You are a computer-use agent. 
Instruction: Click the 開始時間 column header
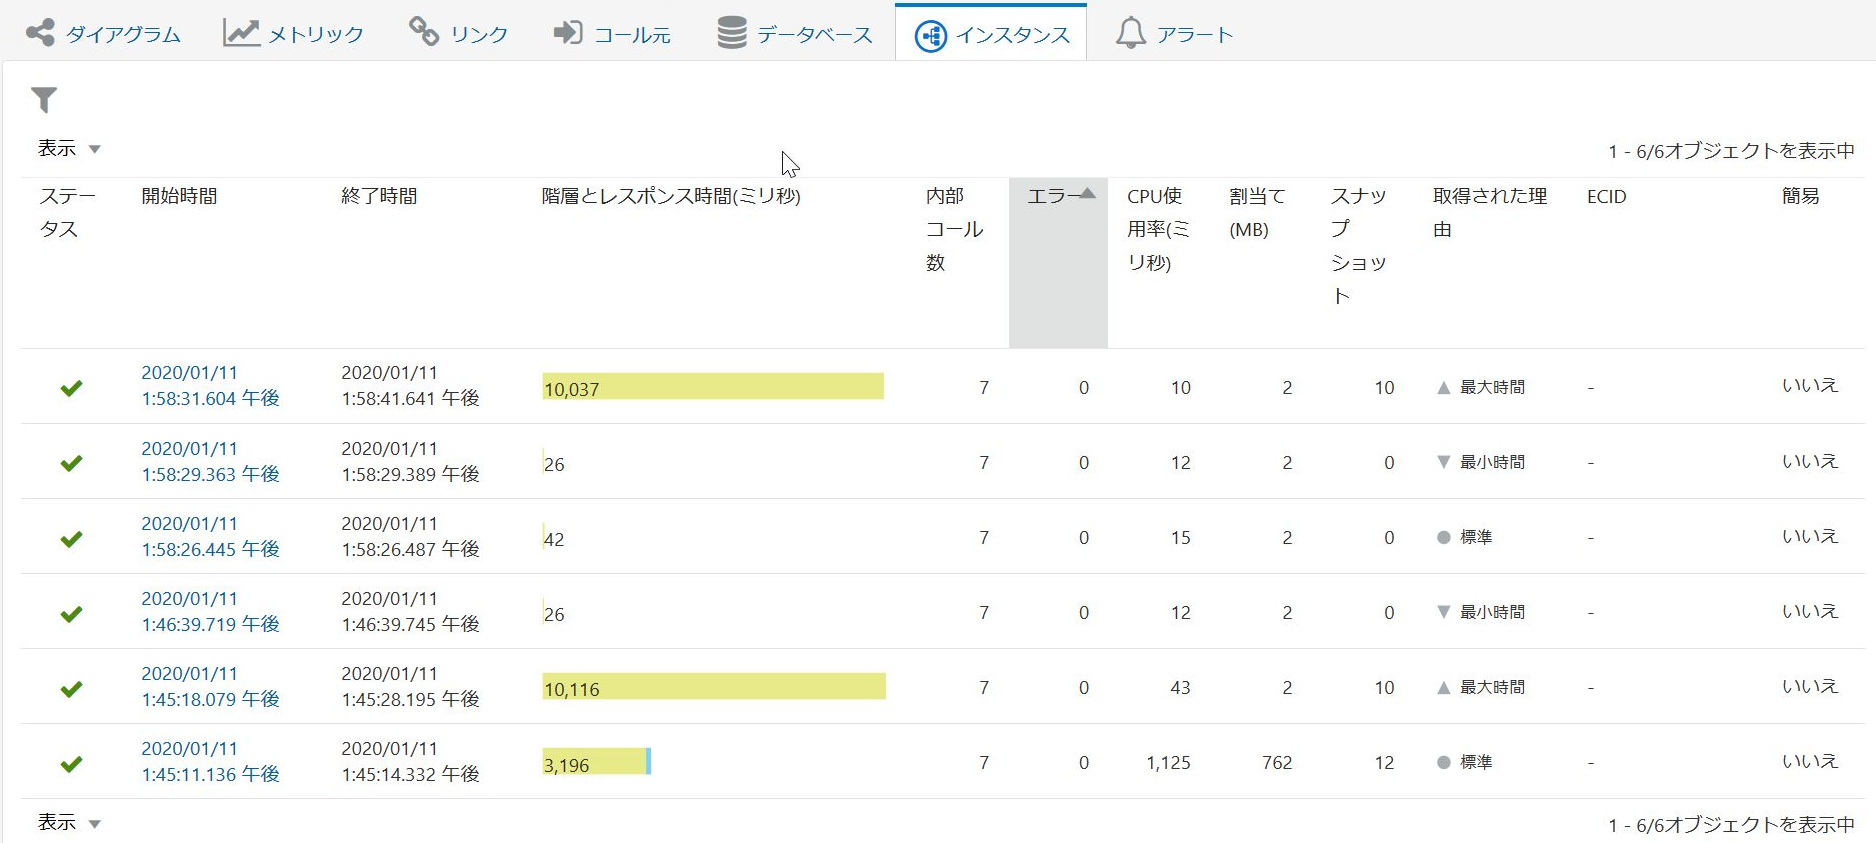click(179, 196)
